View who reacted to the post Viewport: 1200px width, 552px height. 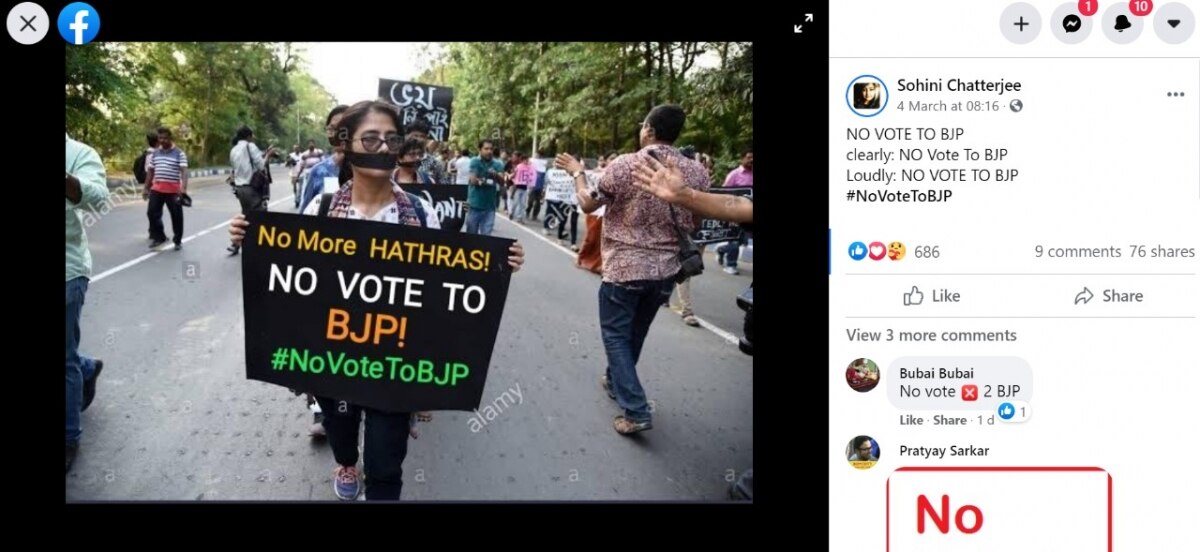893,252
